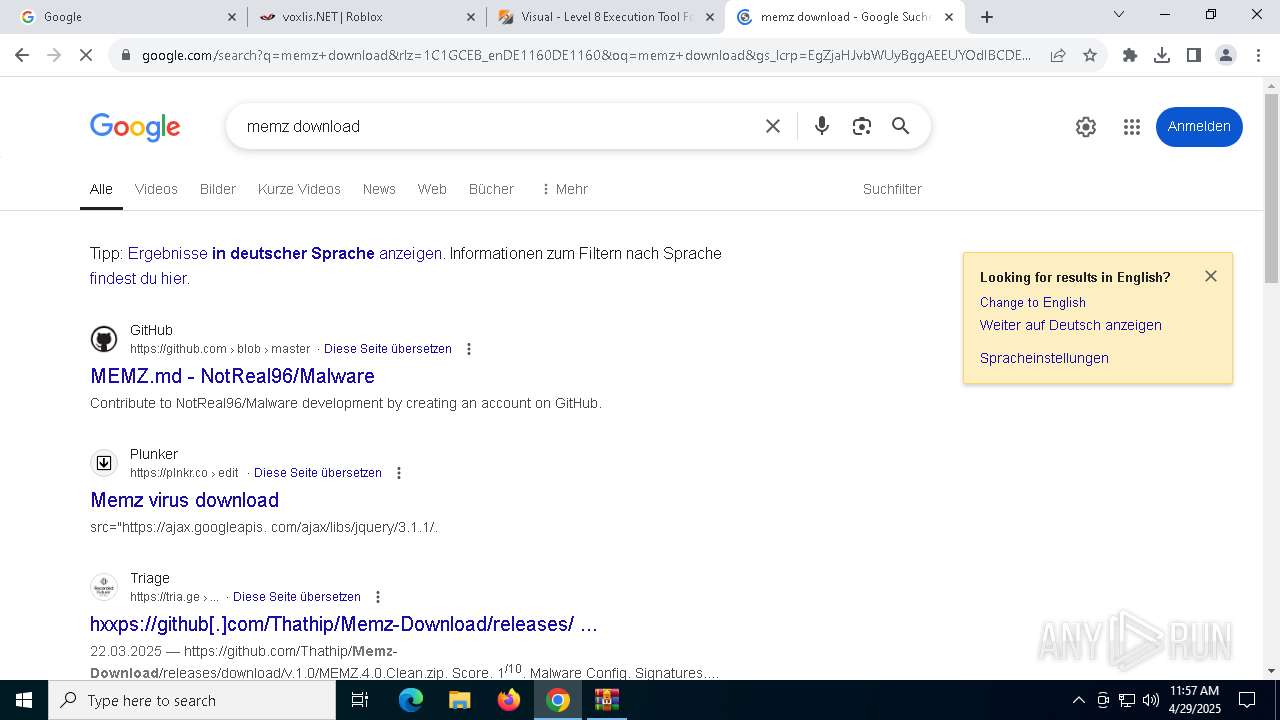Open Chrome downloads icon

1162,56
